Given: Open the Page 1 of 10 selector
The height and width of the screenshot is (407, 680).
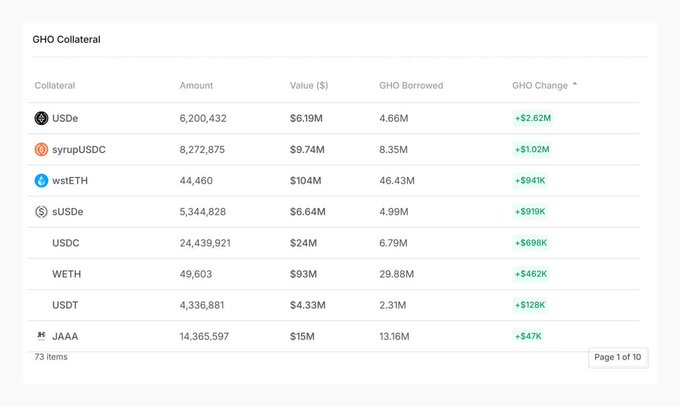Looking at the screenshot, I should tap(618, 357).
